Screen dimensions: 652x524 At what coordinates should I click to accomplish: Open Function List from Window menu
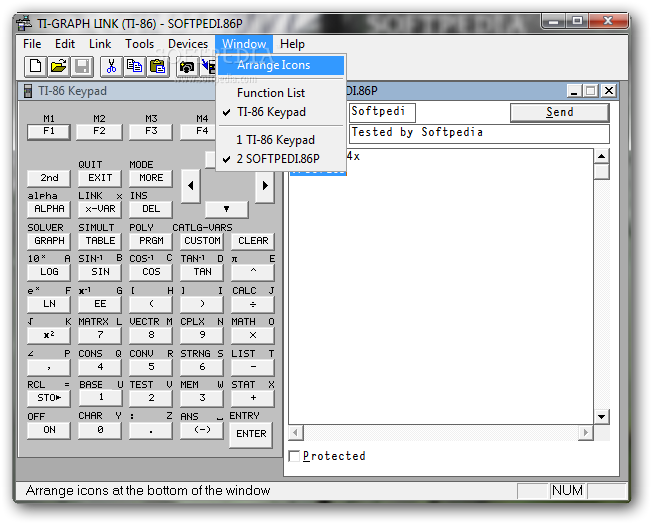(281, 93)
